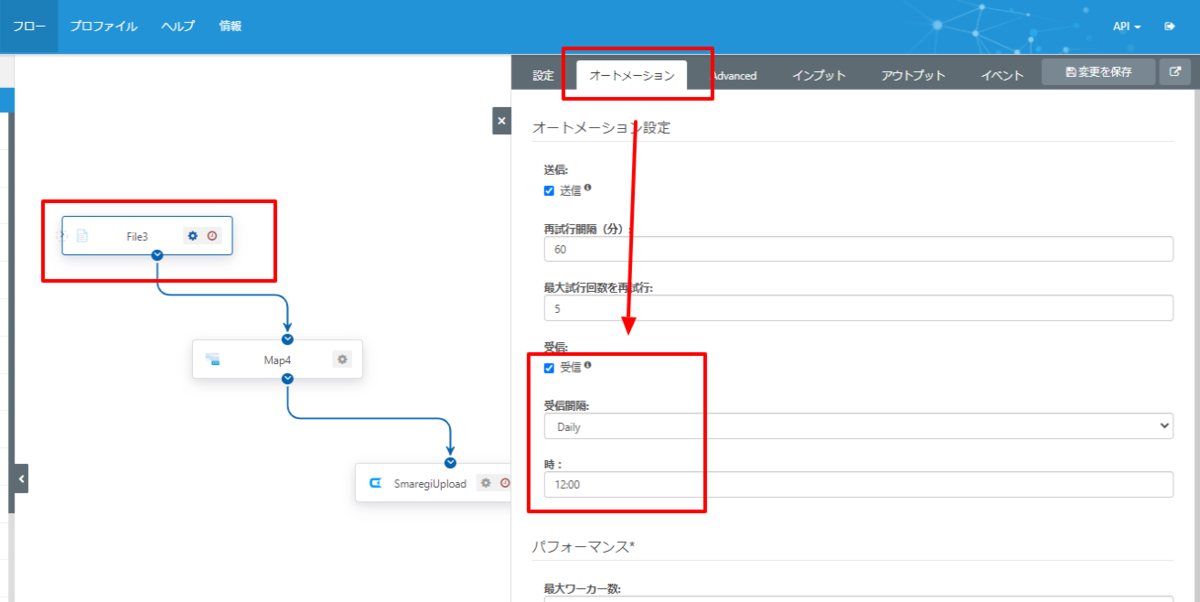Click the Map4 connector icon

coord(212,359)
